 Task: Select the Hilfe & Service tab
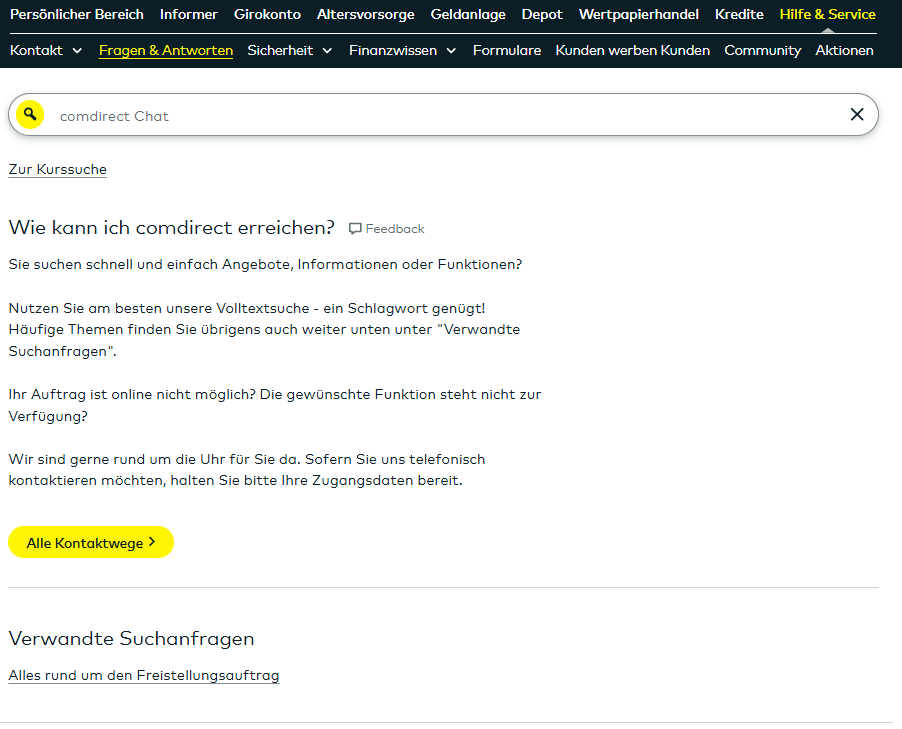click(827, 14)
